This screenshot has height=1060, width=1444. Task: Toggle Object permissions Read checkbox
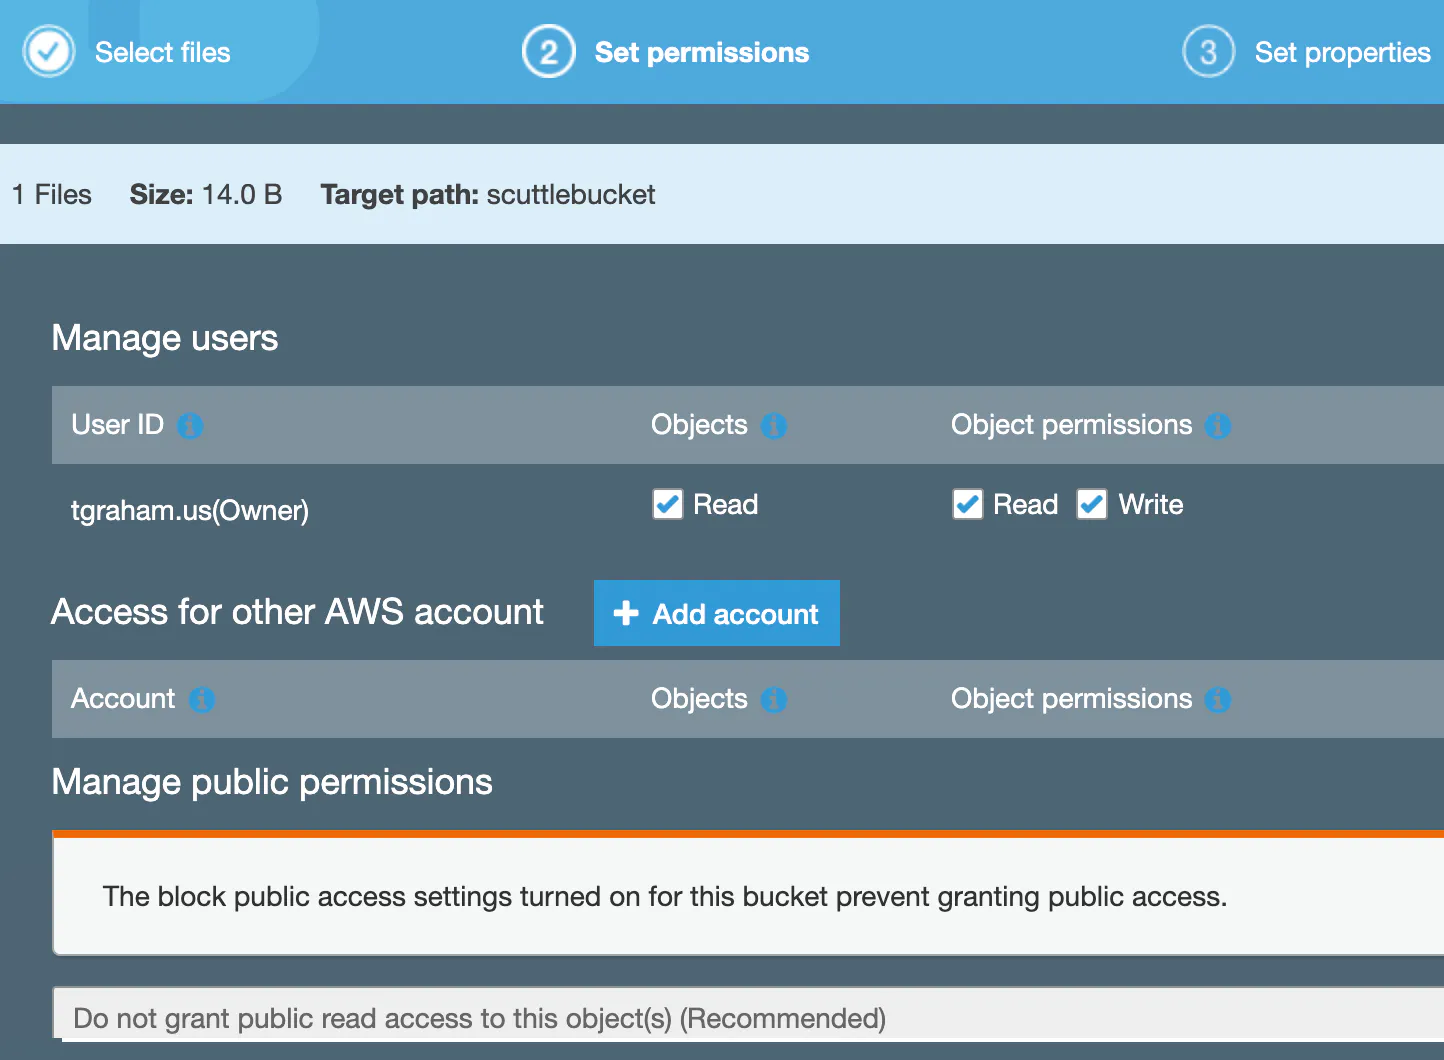tap(968, 504)
